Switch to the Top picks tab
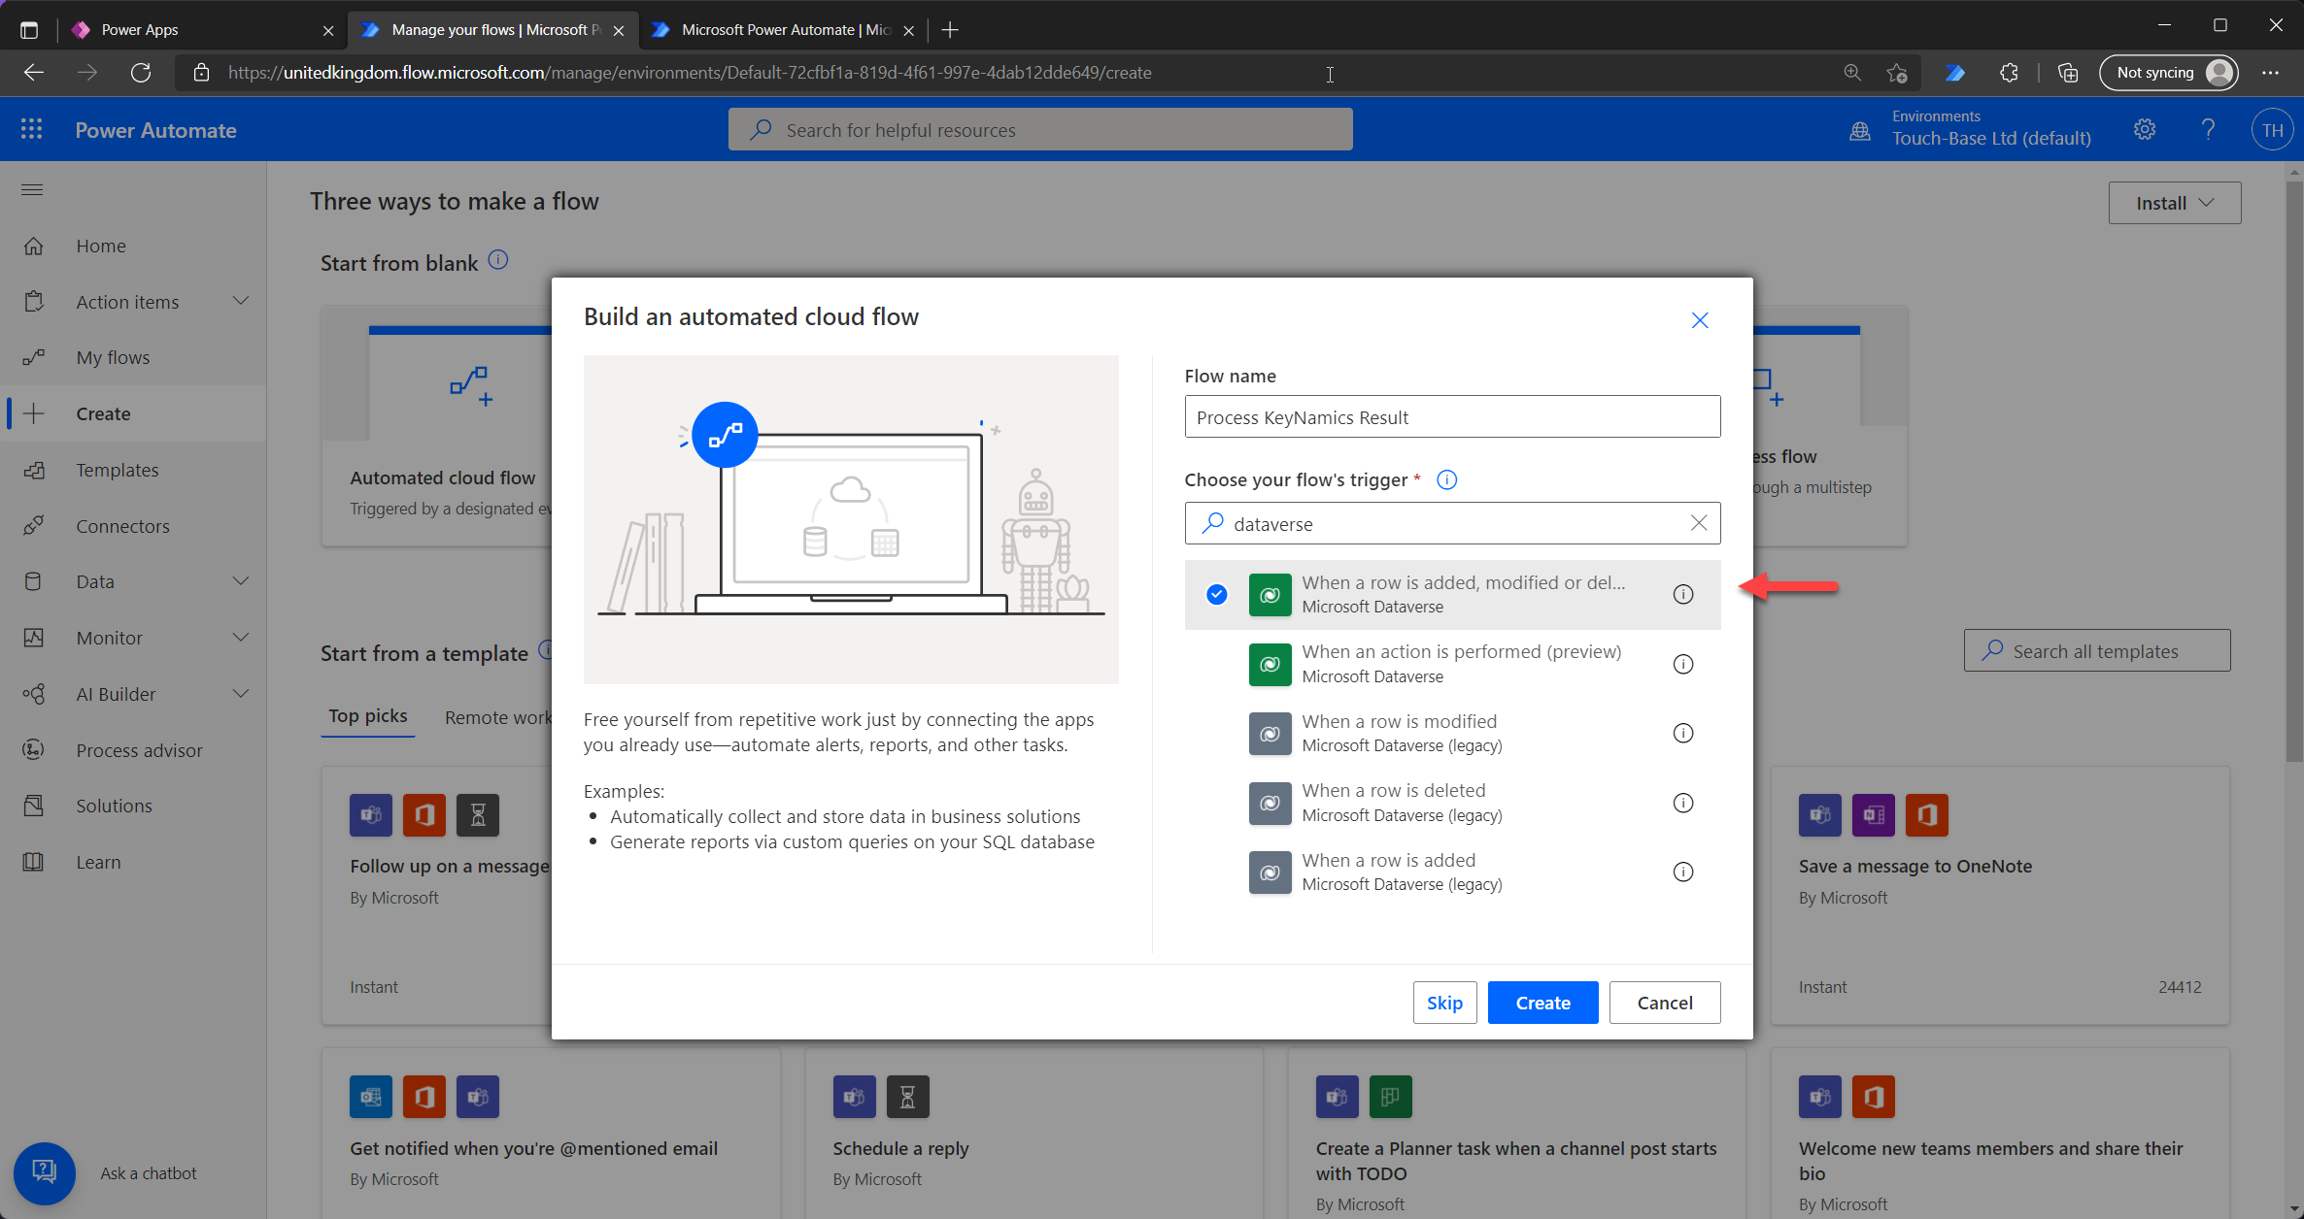The image size is (2304, 1219). tap(367, 716)
